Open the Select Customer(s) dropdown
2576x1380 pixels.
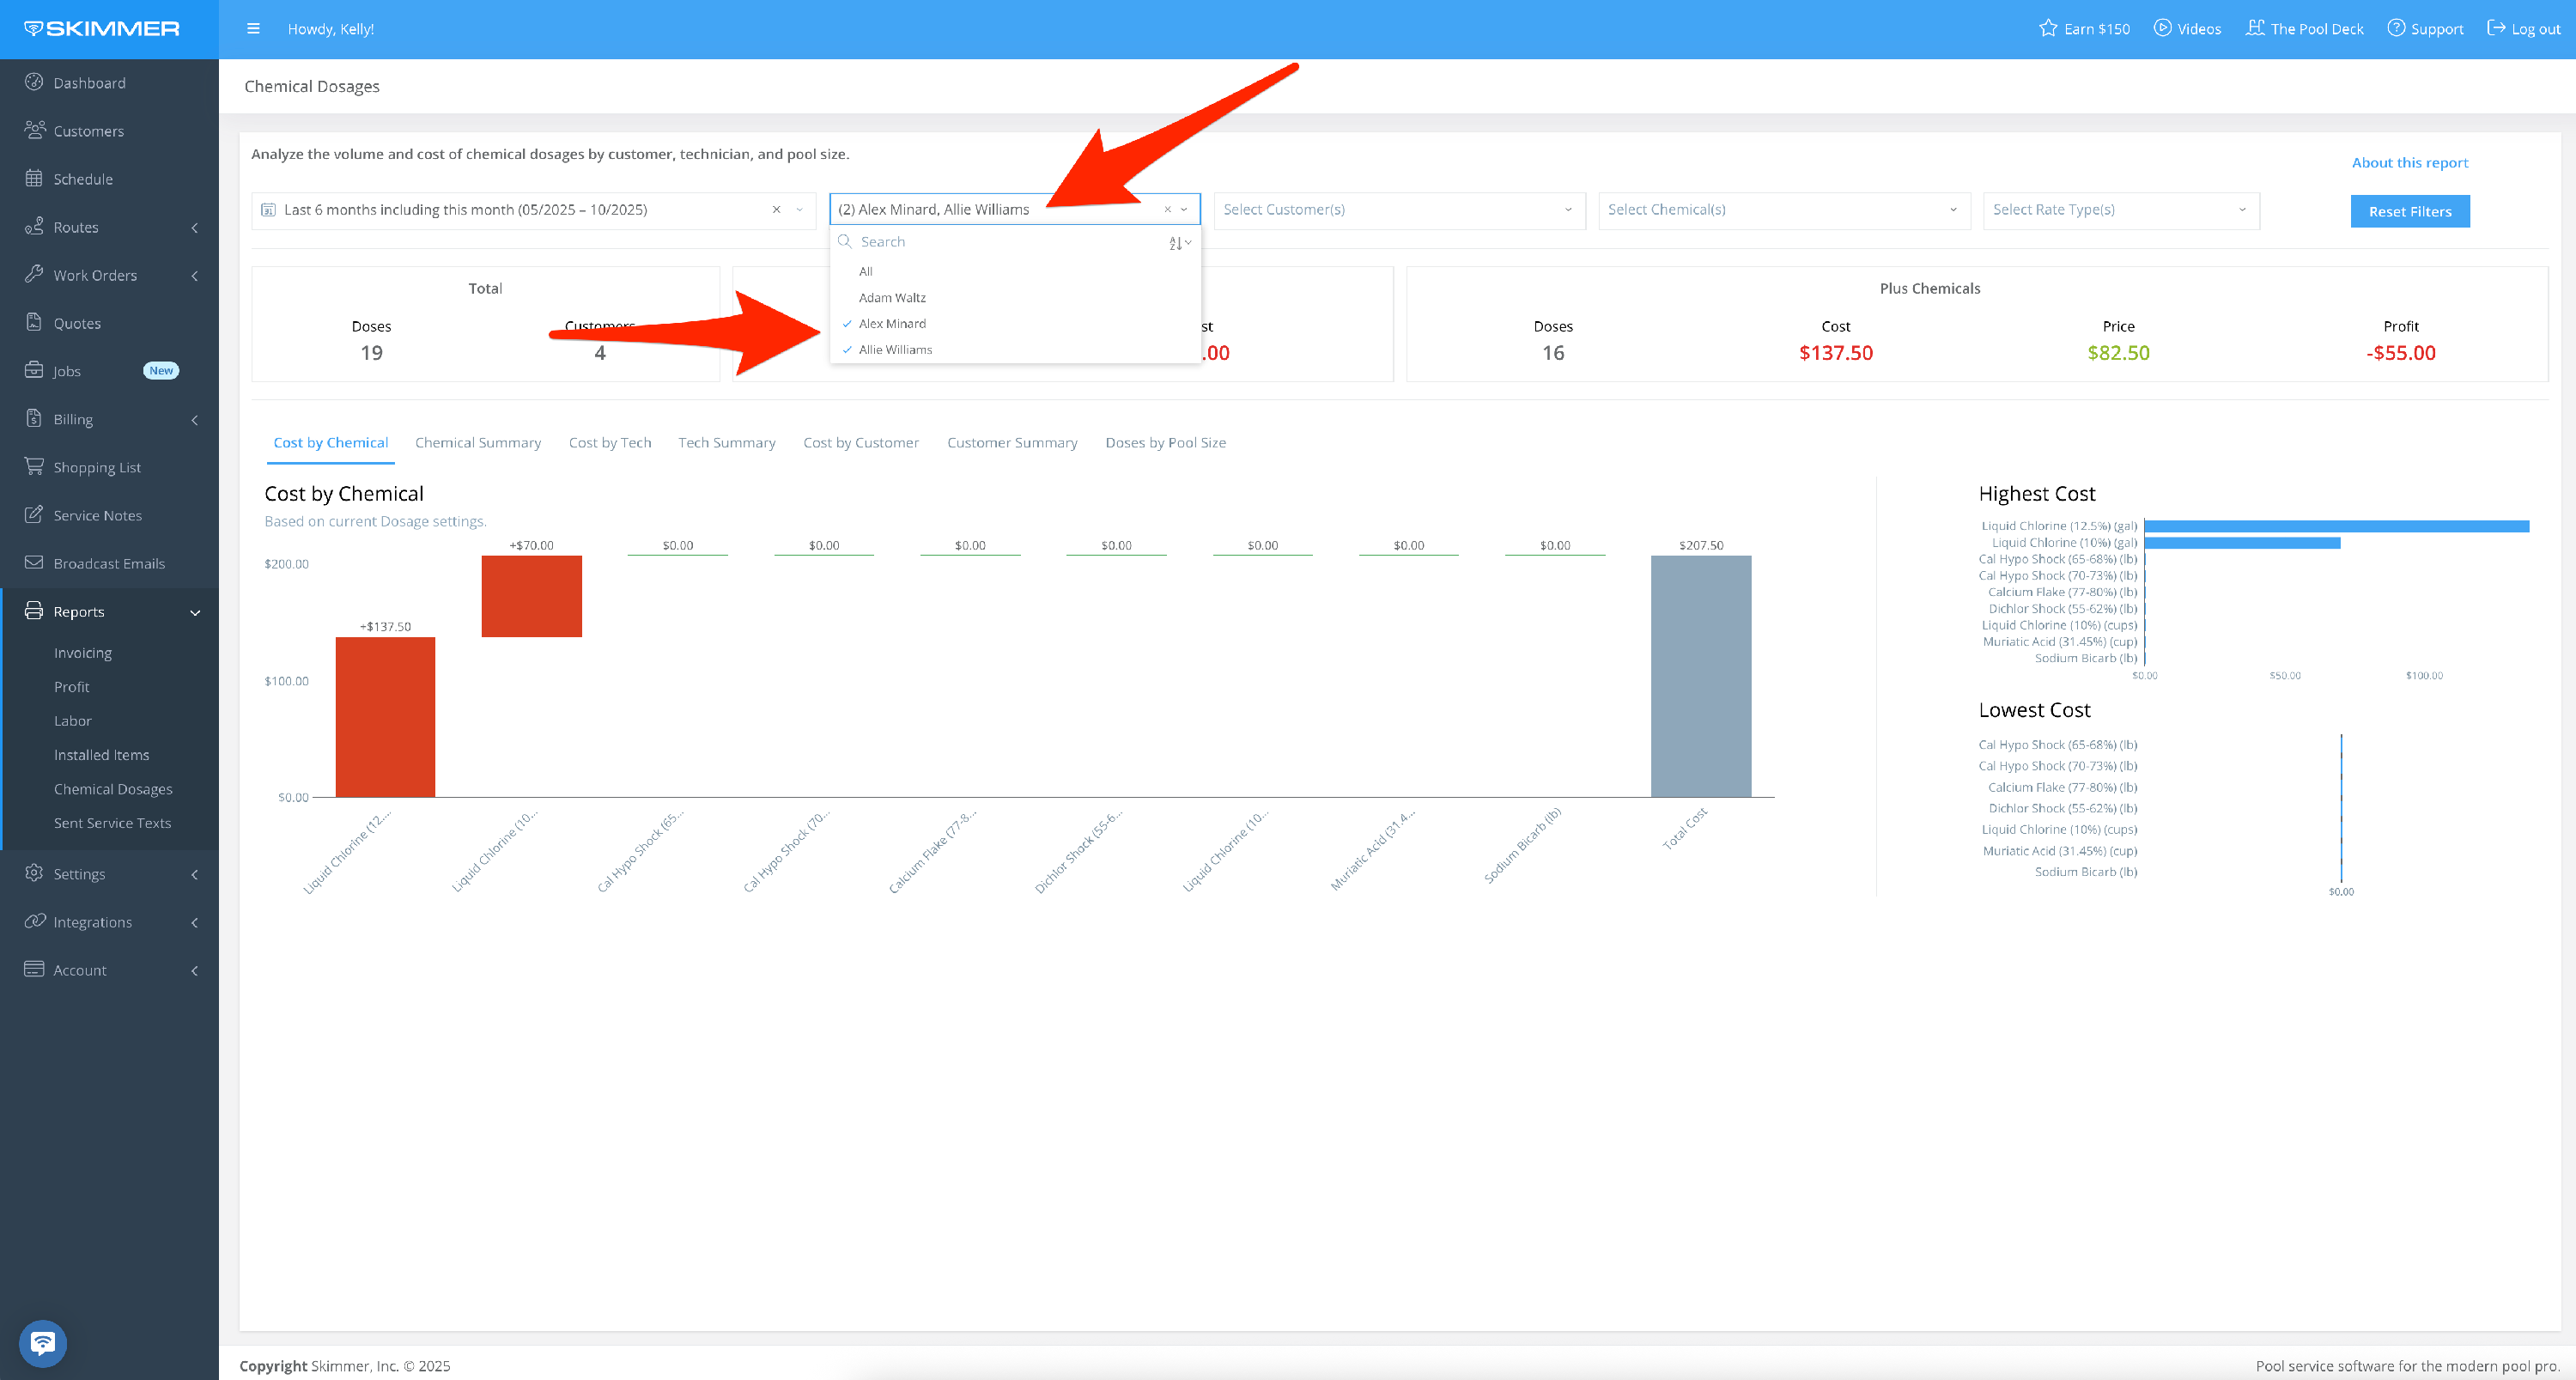(x=1398, y=210)
